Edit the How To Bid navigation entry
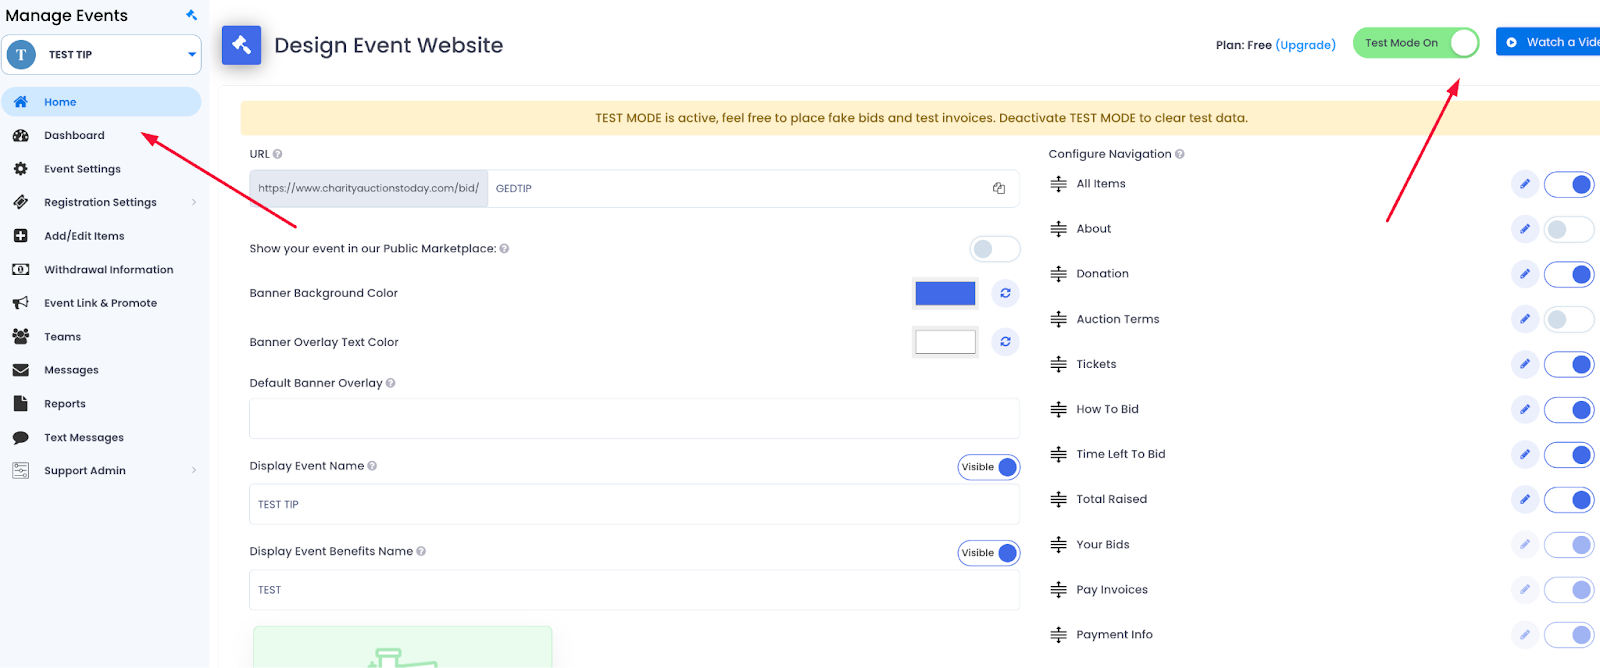Screen dimensions: 1600x668 point(1524,409)
